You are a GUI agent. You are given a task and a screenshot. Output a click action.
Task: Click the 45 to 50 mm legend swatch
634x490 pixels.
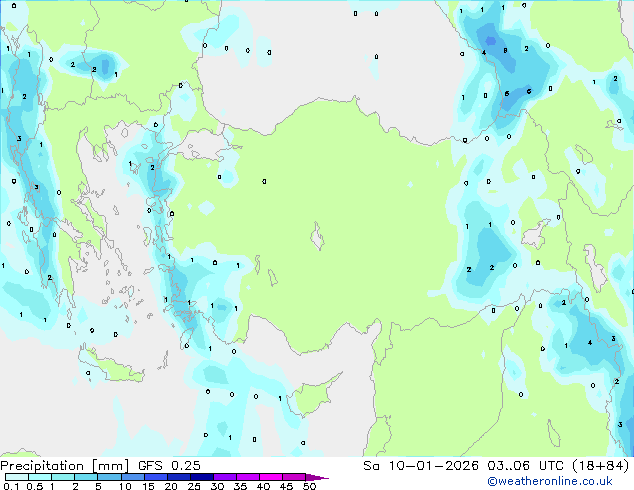294,477
